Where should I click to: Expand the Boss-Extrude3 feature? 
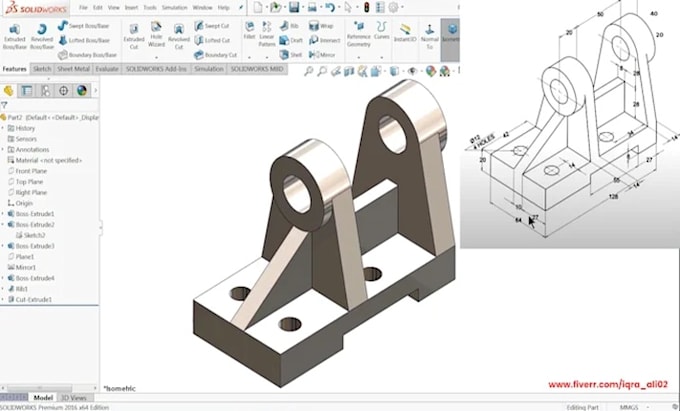[2, 246]
